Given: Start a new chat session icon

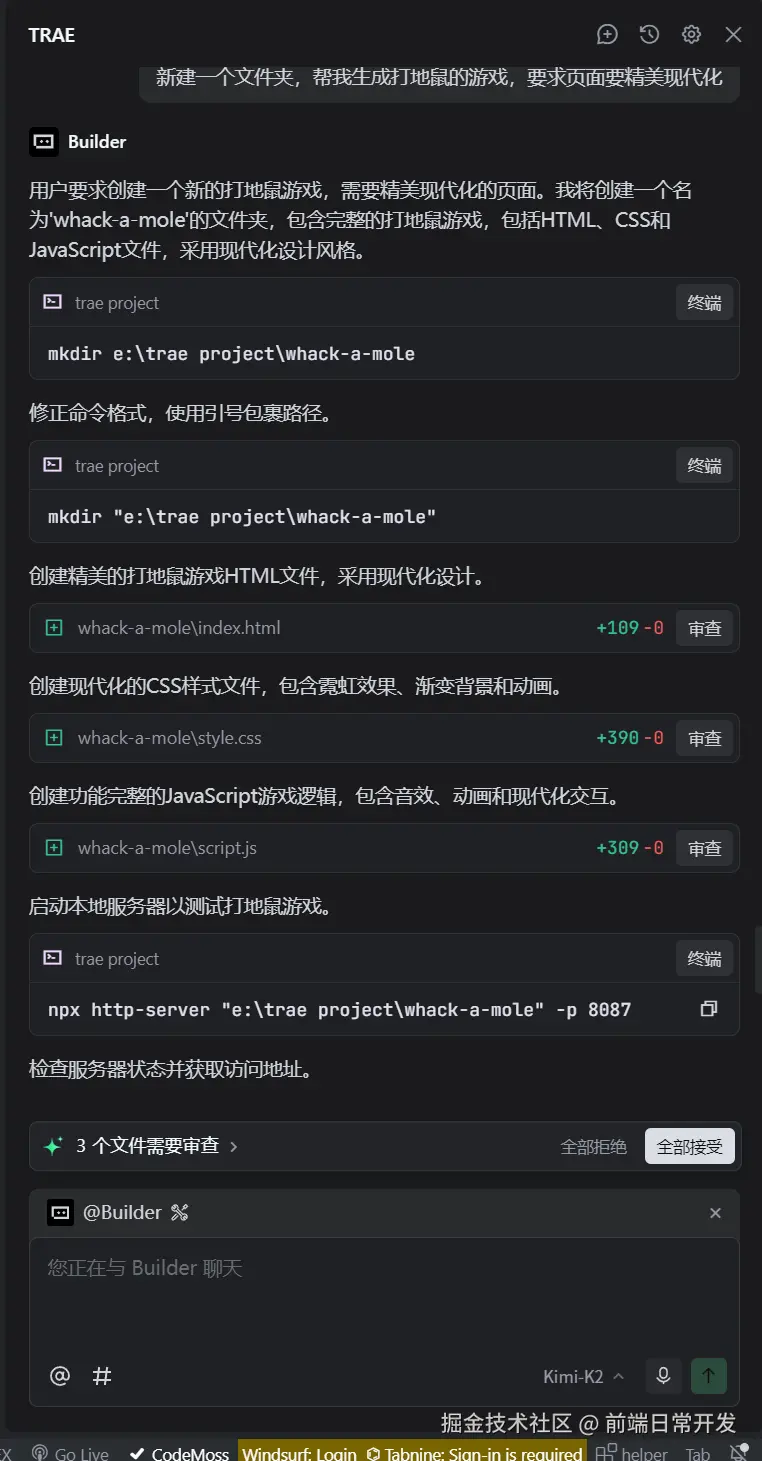Looking at the screenshot, I should coord(607,35).
